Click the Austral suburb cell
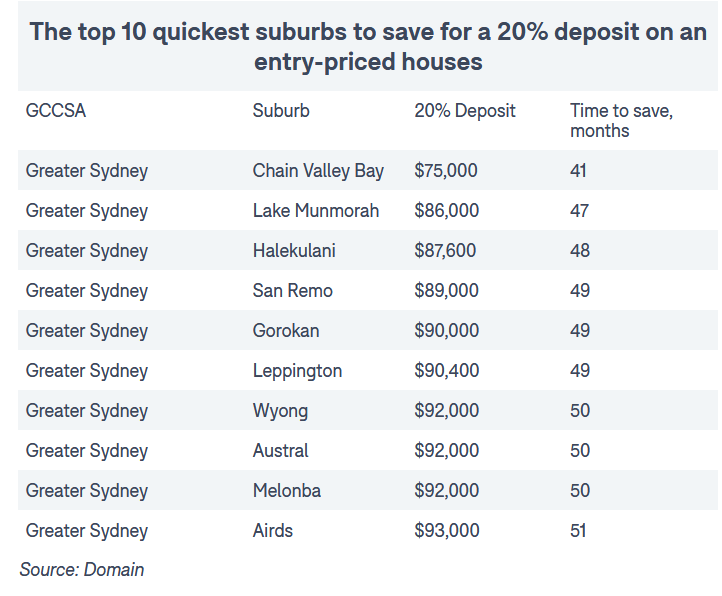 (280, 451)
